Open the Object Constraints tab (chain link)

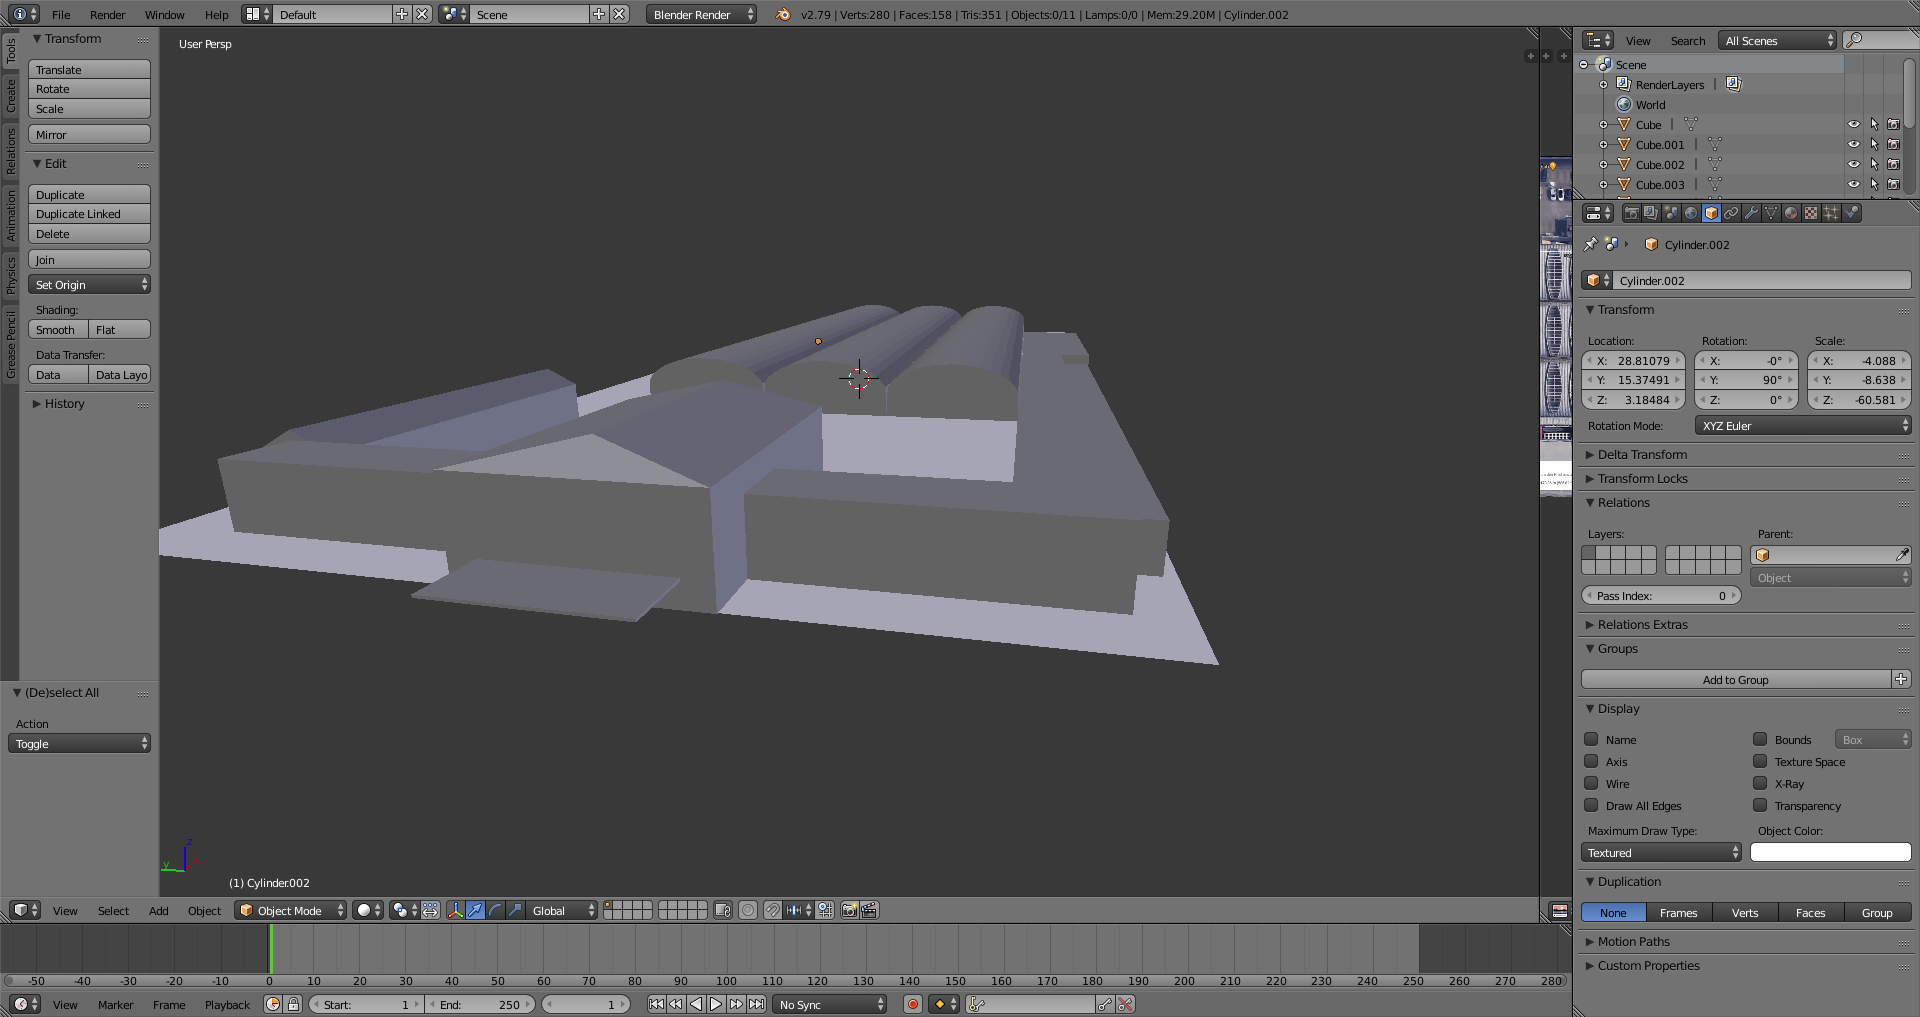[x=1731, y=213]
